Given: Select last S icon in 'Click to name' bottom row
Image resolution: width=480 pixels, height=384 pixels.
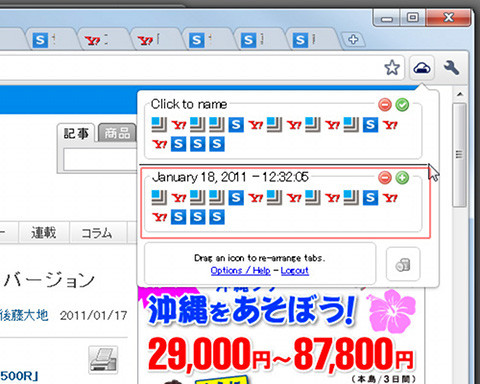Looking at the screenshot, I should coord(217,144).
